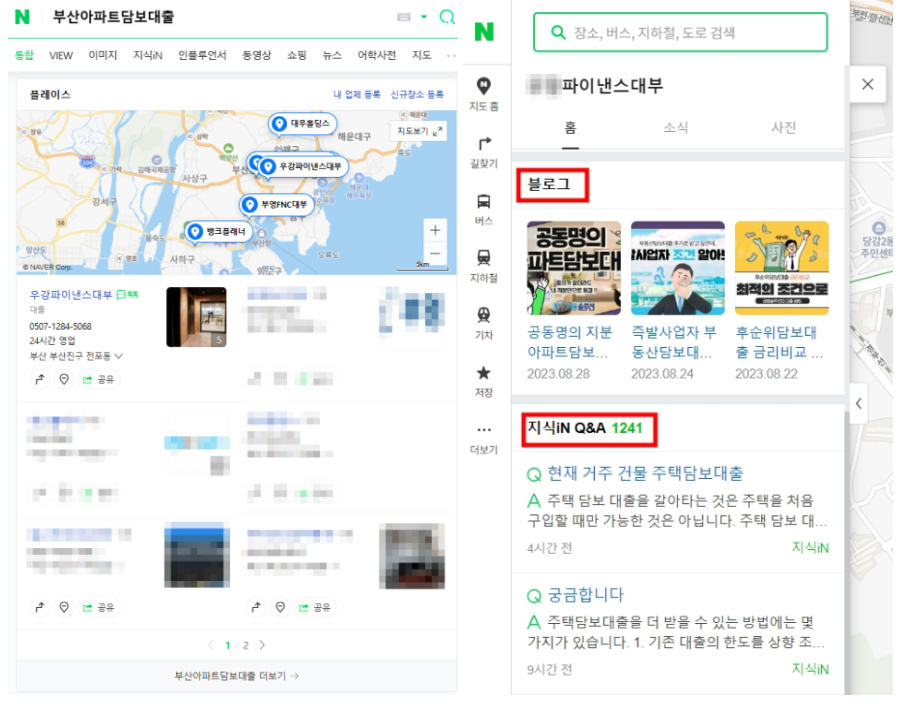Open 길찾기 directions in the map sidebar
The image size is (904, 706).
click(x=484, y=152)
